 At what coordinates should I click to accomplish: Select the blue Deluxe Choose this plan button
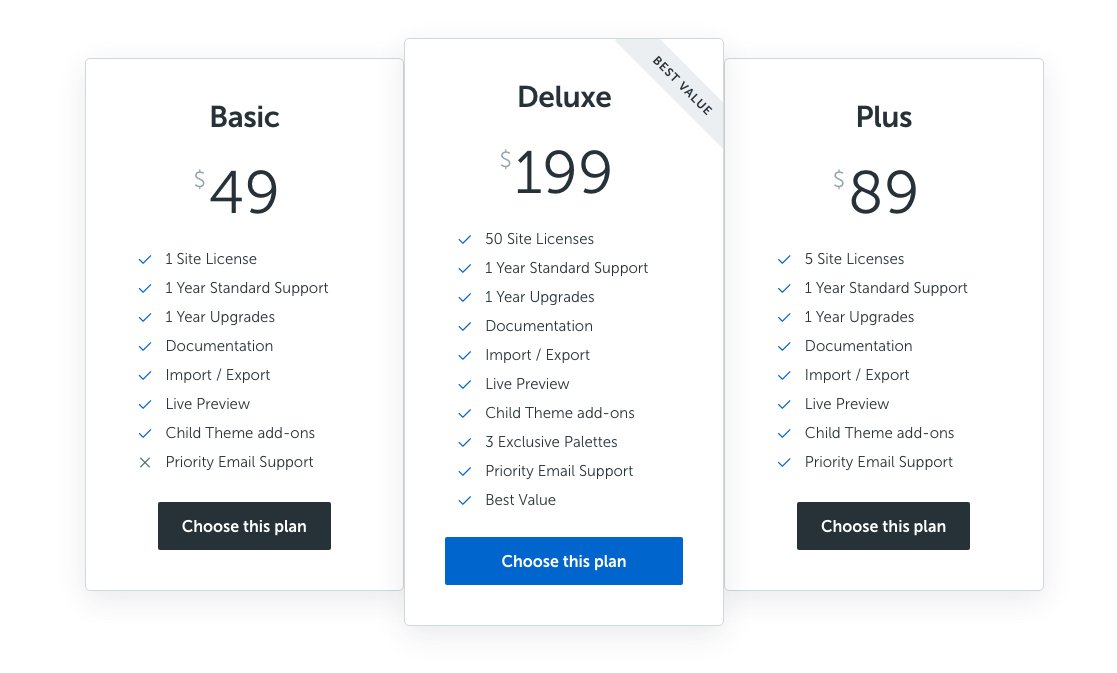(x=563, y=560)
